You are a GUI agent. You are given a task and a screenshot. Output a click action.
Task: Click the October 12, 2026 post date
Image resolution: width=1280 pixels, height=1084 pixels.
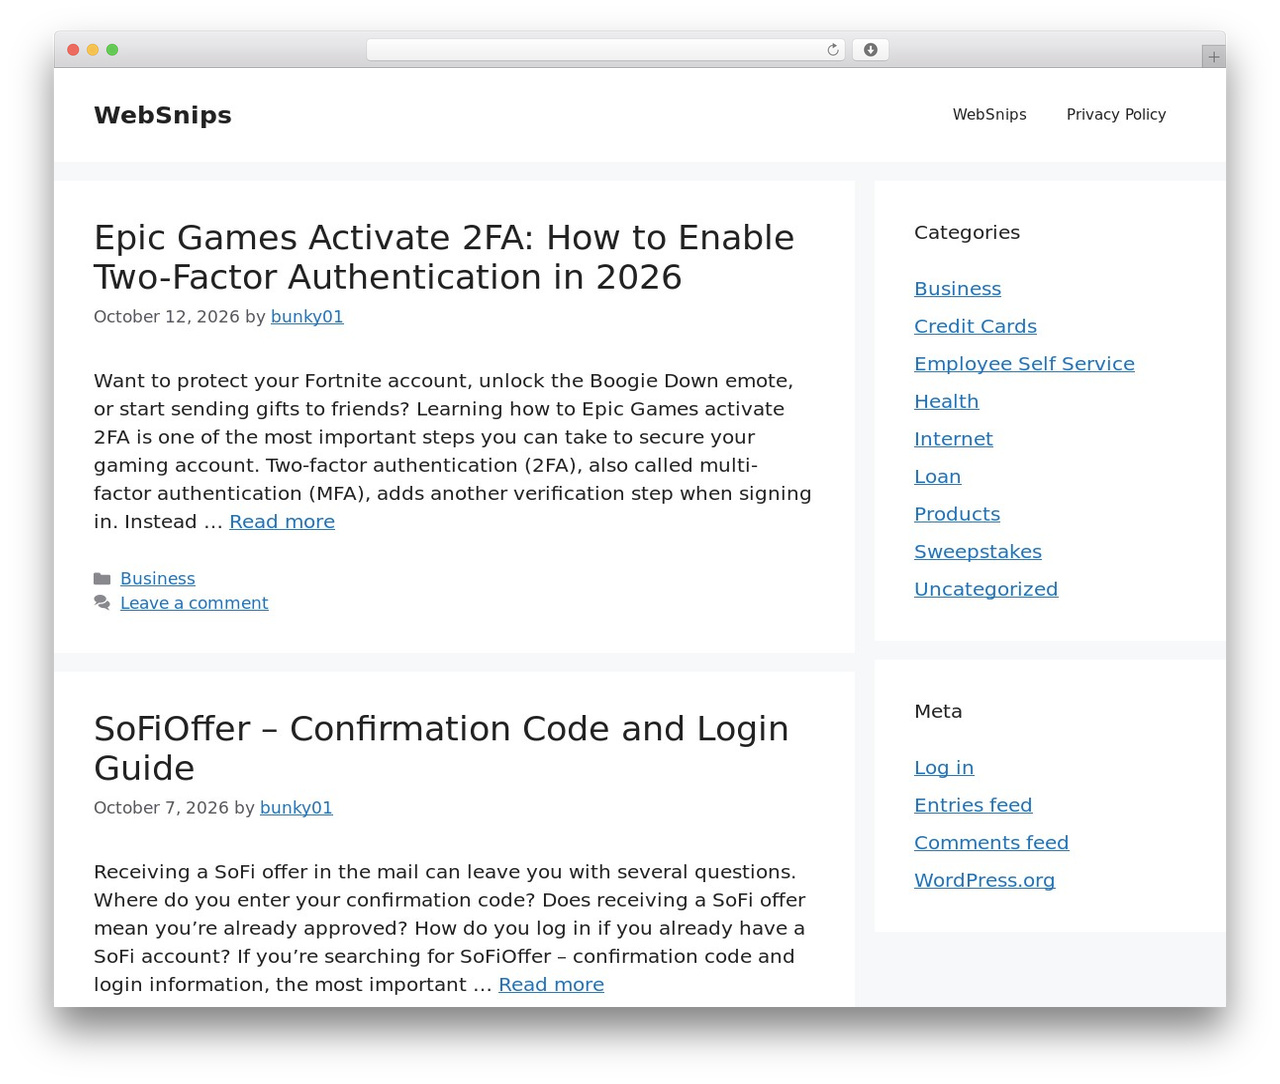[166, 316]
